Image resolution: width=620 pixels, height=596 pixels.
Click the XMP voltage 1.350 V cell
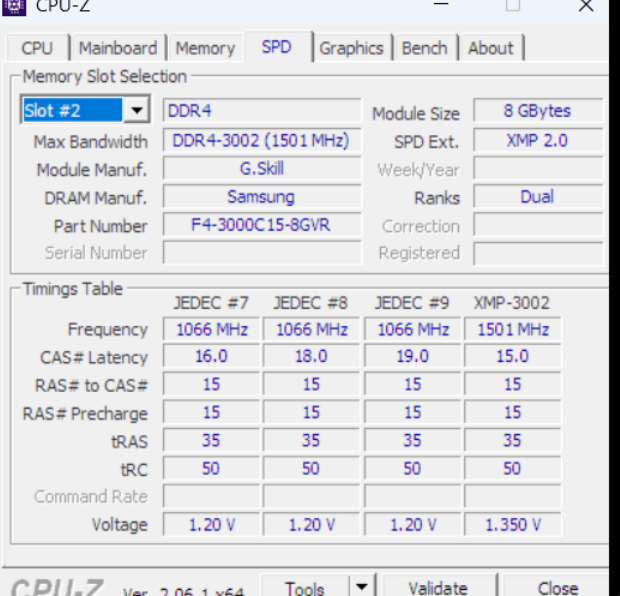click(513, 525)
